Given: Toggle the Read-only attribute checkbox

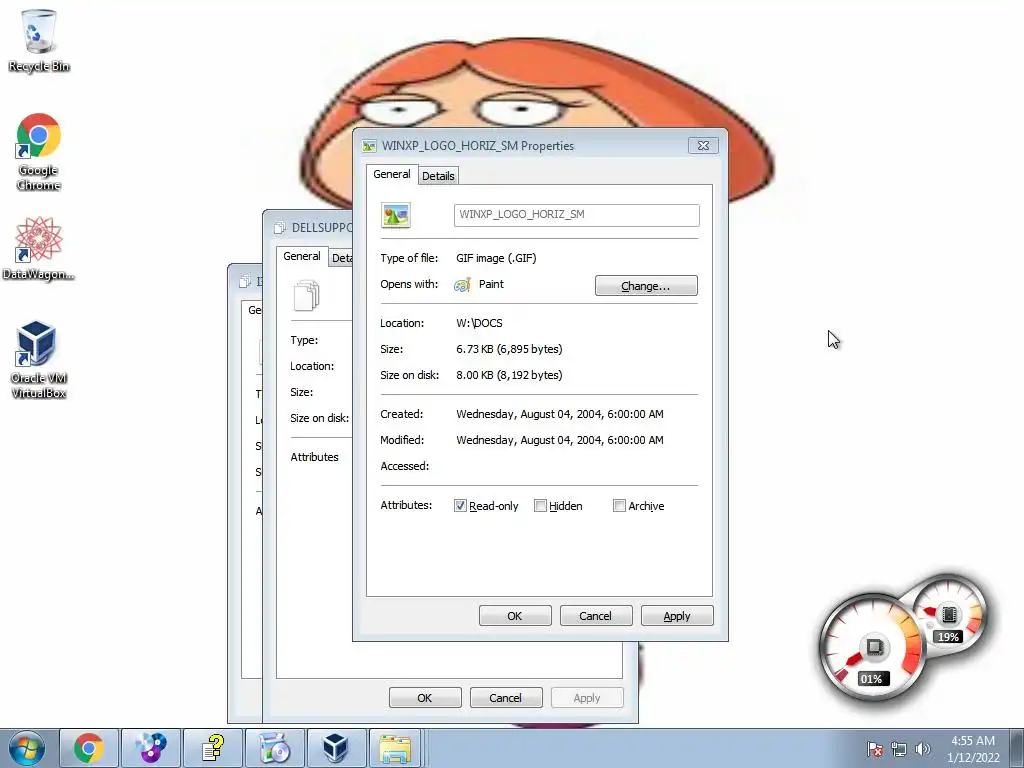Looking at the screenshot, I should coord(460,505).
